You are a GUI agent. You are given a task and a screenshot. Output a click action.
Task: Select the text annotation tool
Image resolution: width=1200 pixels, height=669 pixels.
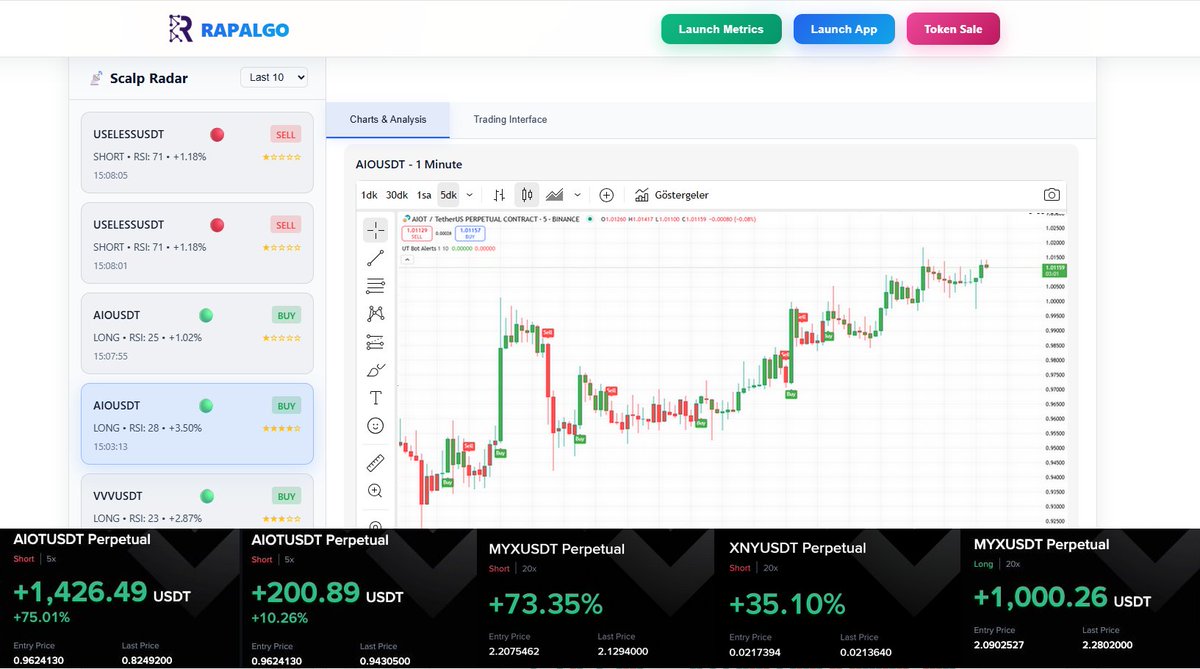375,398
